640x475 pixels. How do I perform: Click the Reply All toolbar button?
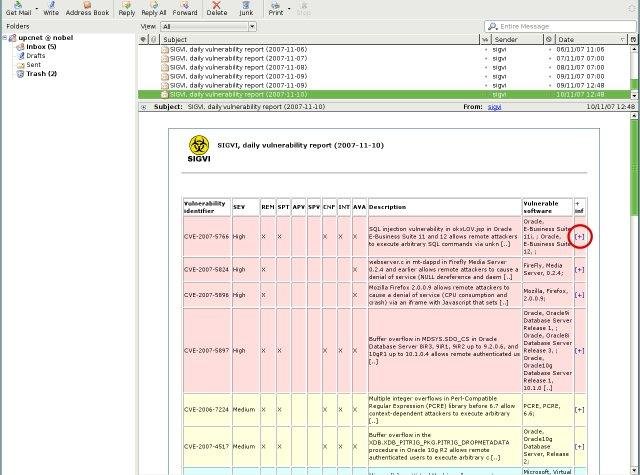point(153,9)
